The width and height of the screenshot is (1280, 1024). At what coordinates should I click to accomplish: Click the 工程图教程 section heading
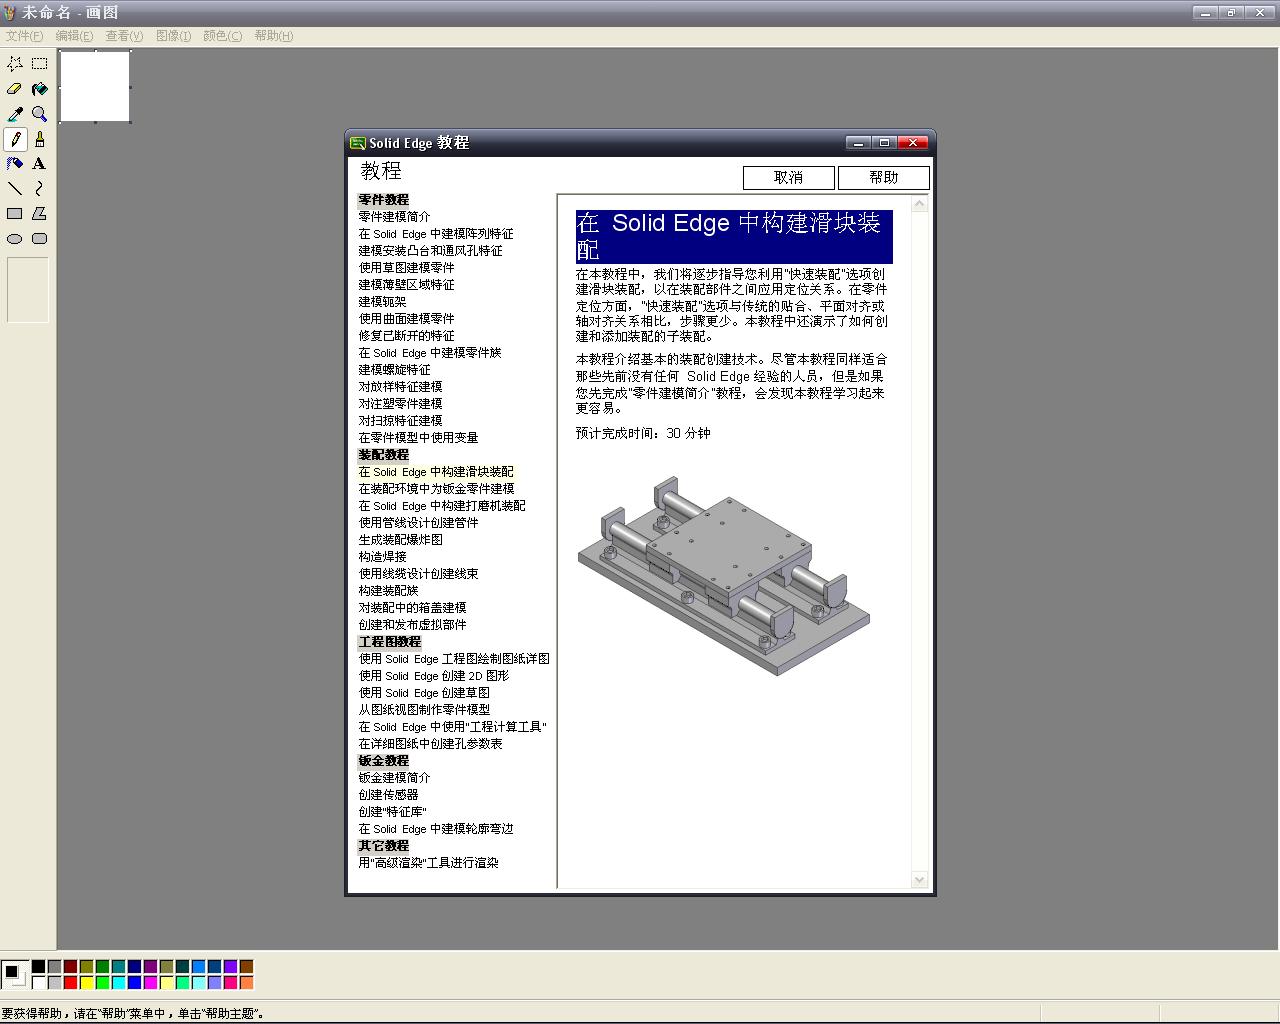pyautogui.click(x=390, y=642)
